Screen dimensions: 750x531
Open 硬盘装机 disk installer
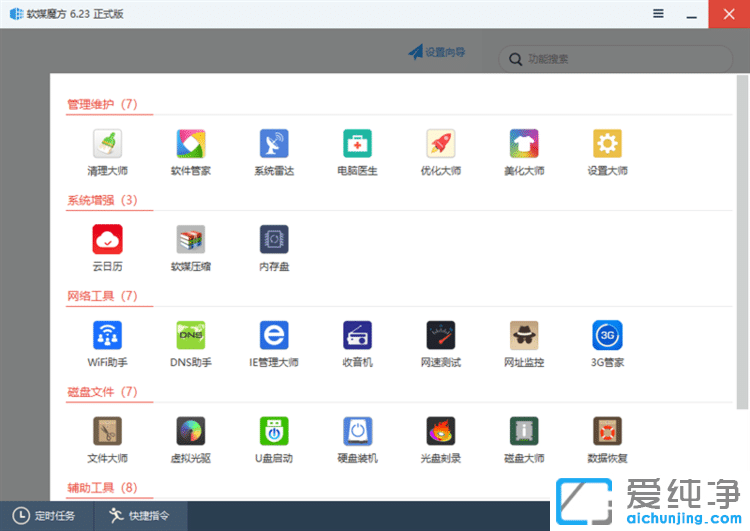[x=357, y=431]
